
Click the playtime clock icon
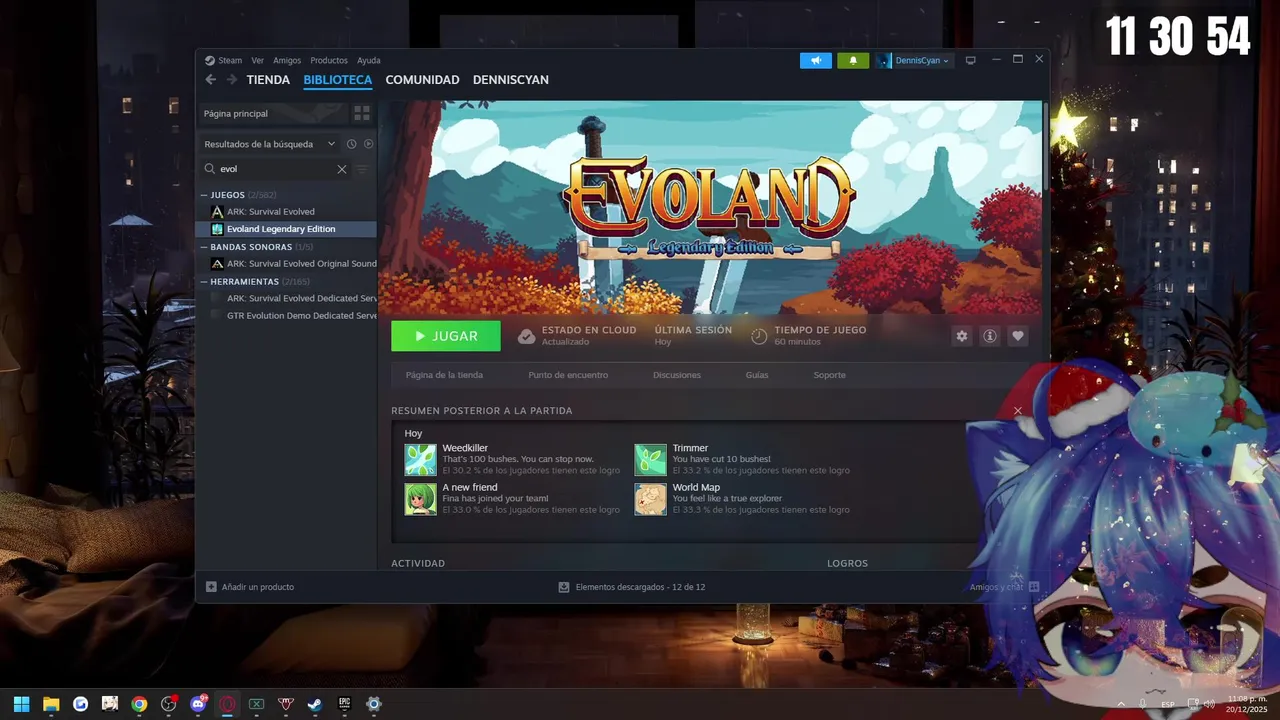coord(759,336)
